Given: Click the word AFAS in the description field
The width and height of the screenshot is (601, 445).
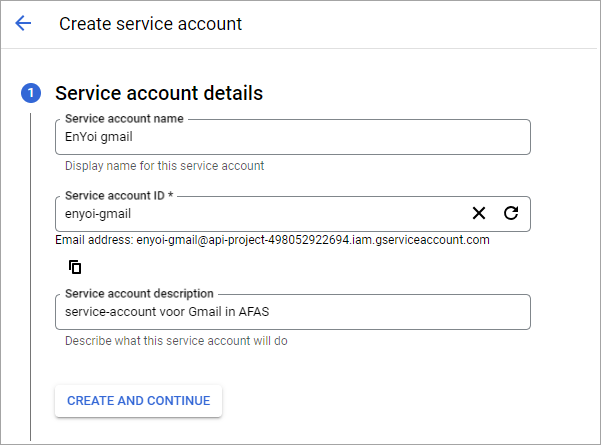Looking at the screenshot, I should [254, 312].
